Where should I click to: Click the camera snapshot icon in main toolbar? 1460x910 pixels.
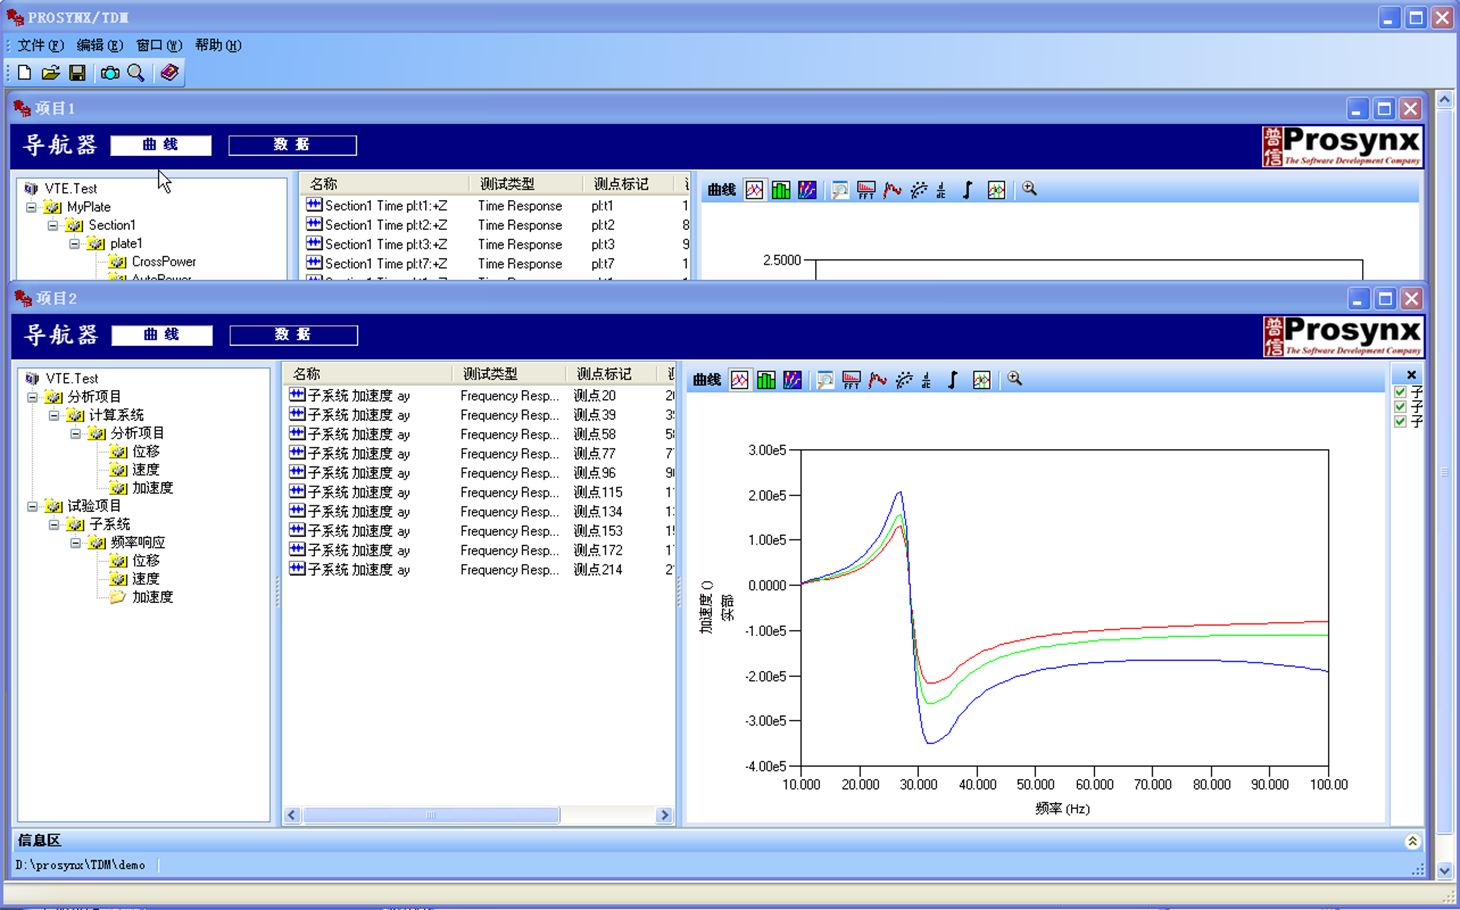pyautogui.click(x=110, y=73)
